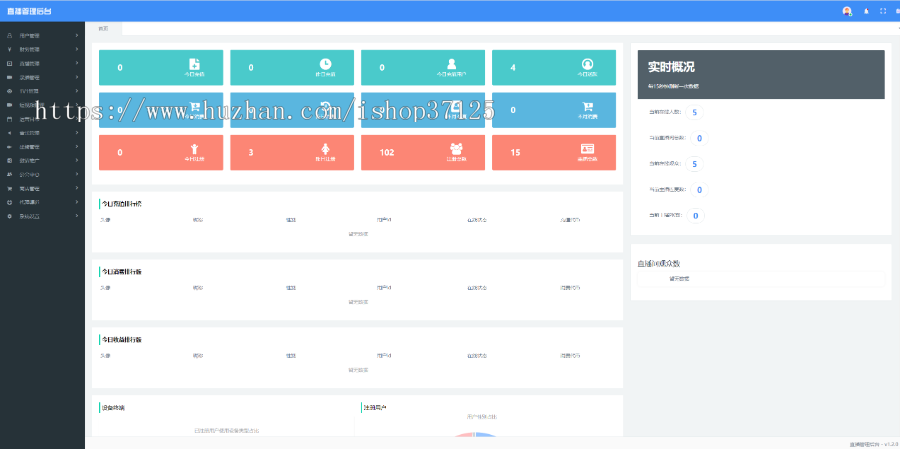This screenshot has width=900, height=449.
Task: Open the notification bell in the header
Action: click(x=866, y=11)
